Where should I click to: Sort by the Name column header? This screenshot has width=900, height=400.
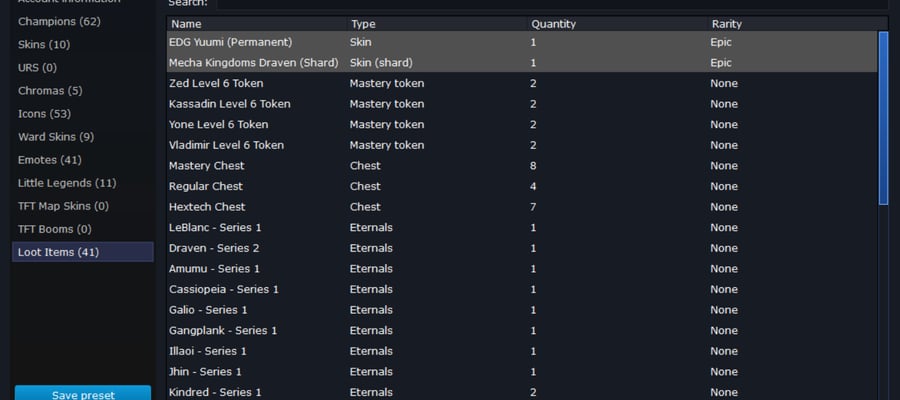tap(257, 24)
